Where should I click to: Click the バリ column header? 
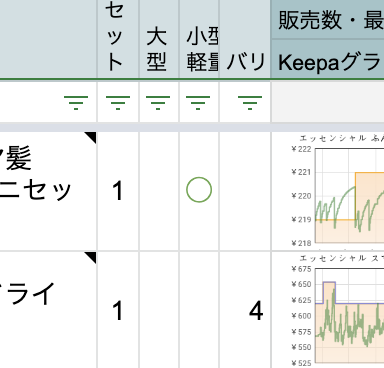[x=245, y=39]
